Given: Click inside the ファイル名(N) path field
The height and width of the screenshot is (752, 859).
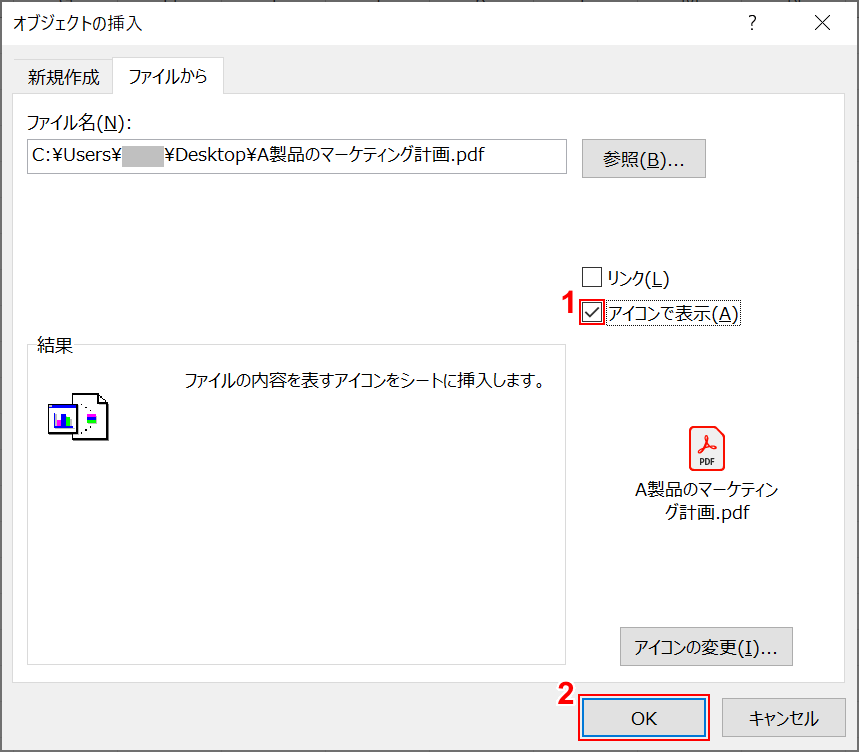Looking at the screenshot, I should (296, 156).
